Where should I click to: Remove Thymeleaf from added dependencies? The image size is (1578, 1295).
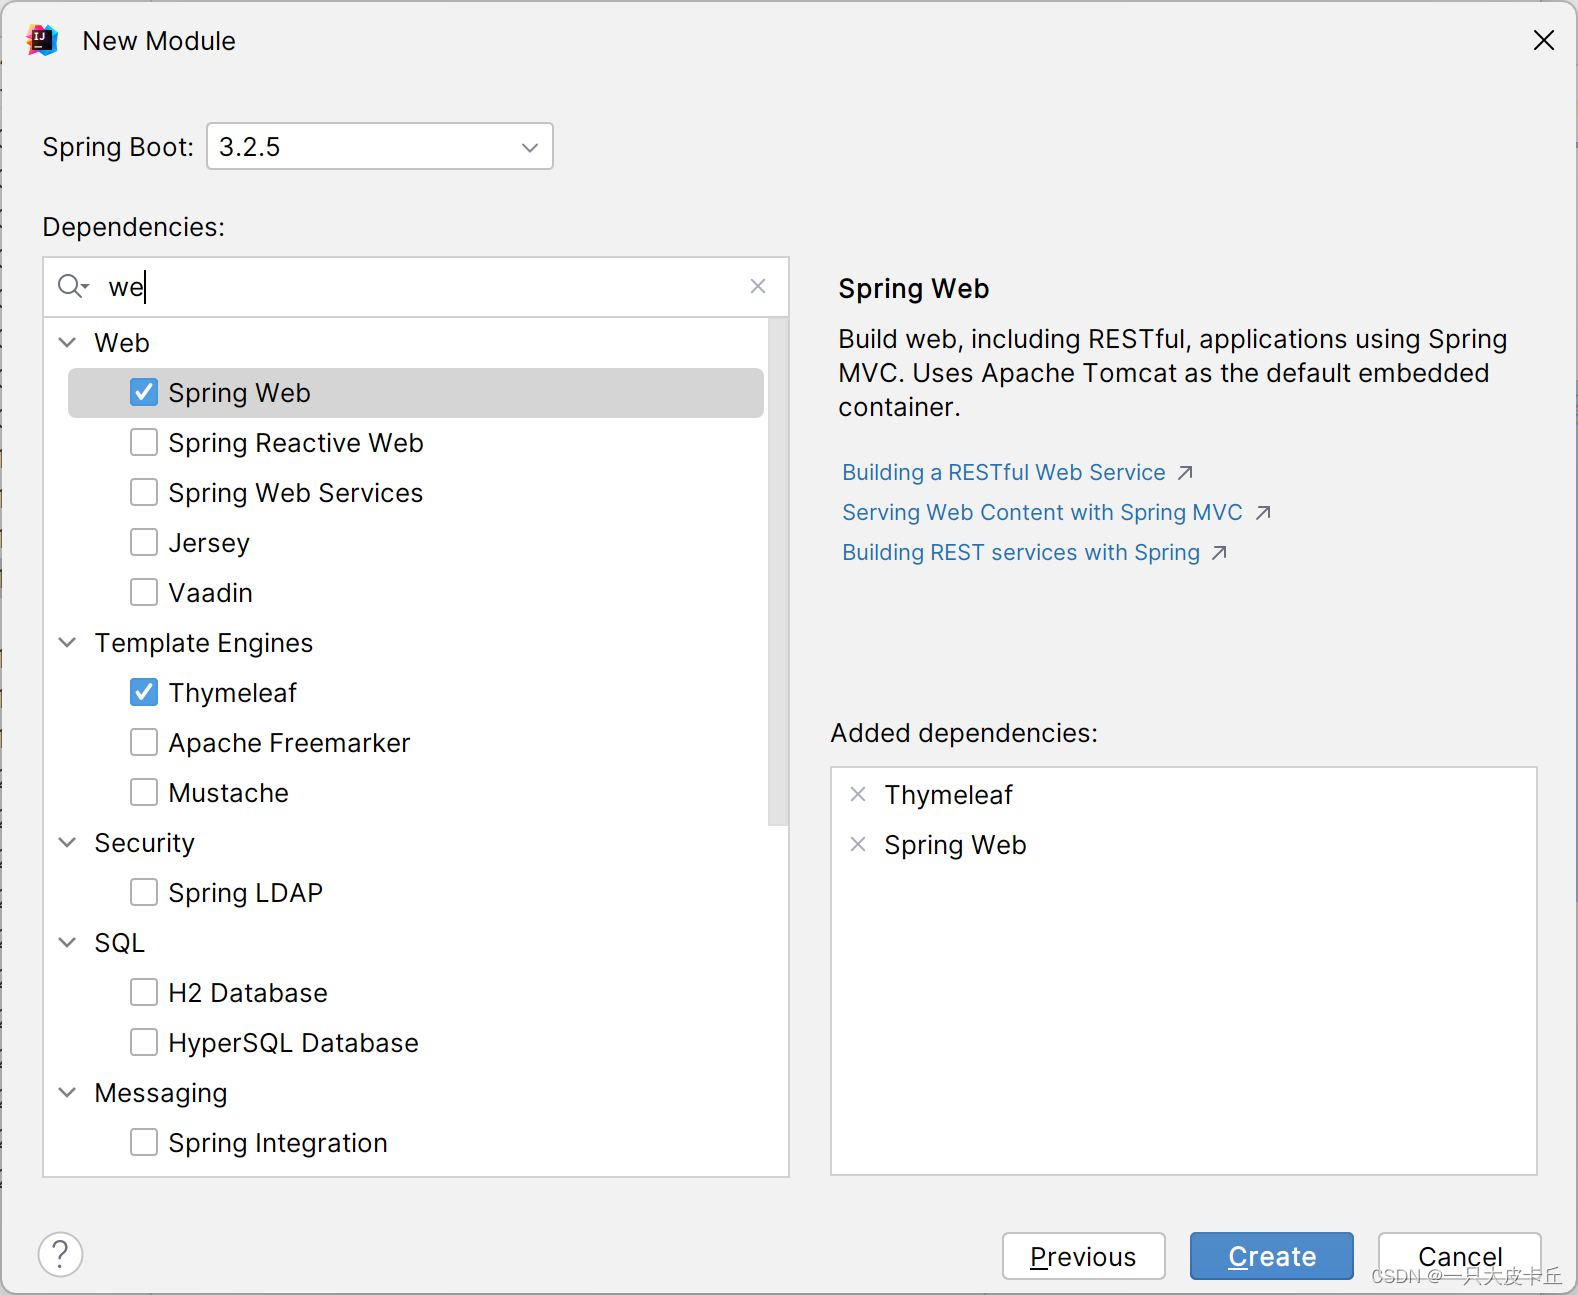tap(858, 794)
